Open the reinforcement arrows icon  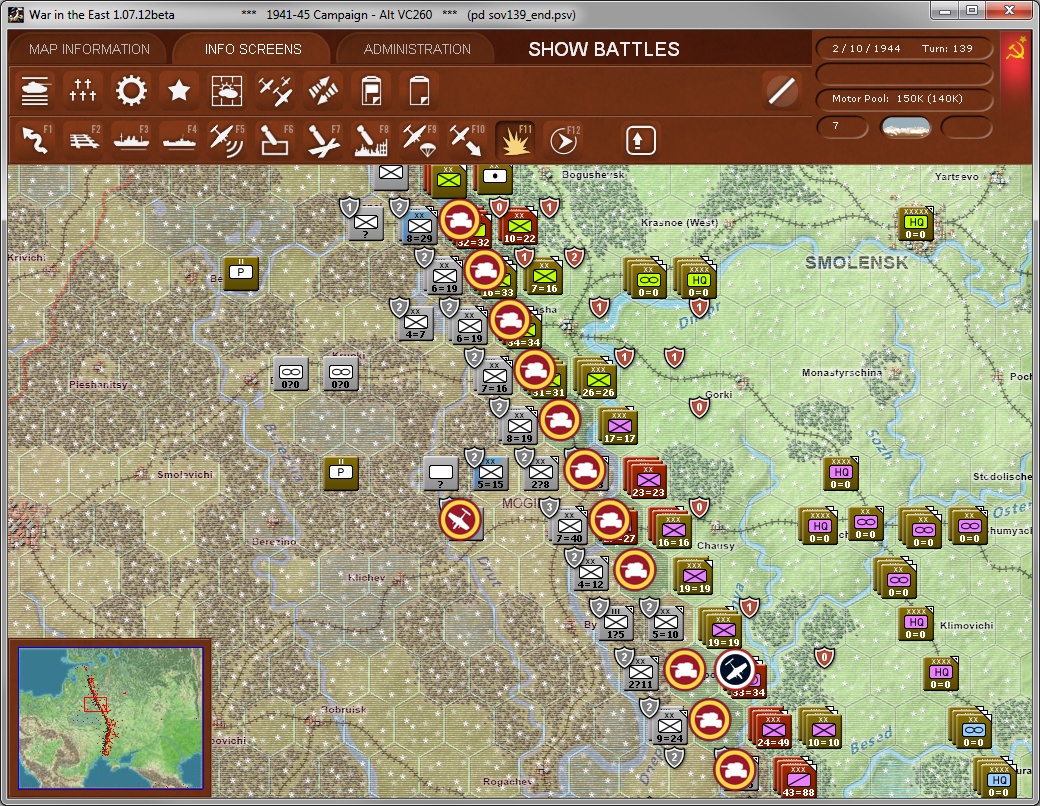(x=323, y=91)
